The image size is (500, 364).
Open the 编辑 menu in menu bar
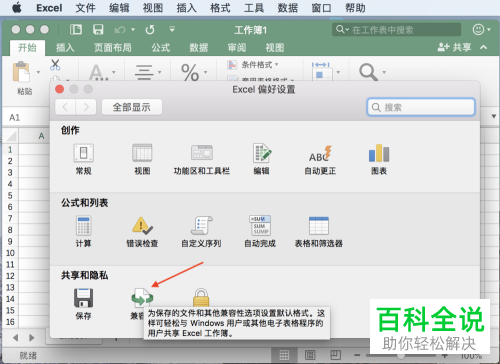119,7
